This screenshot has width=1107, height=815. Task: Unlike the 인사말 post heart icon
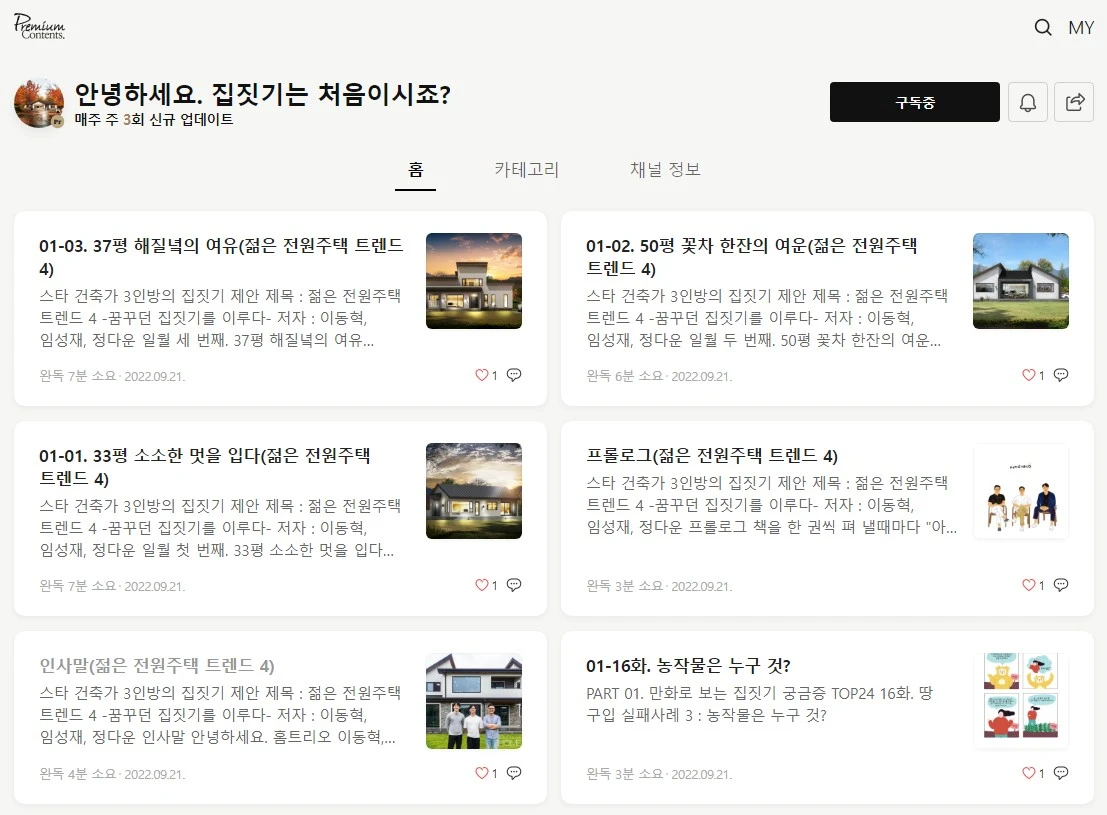pos(480,772)
